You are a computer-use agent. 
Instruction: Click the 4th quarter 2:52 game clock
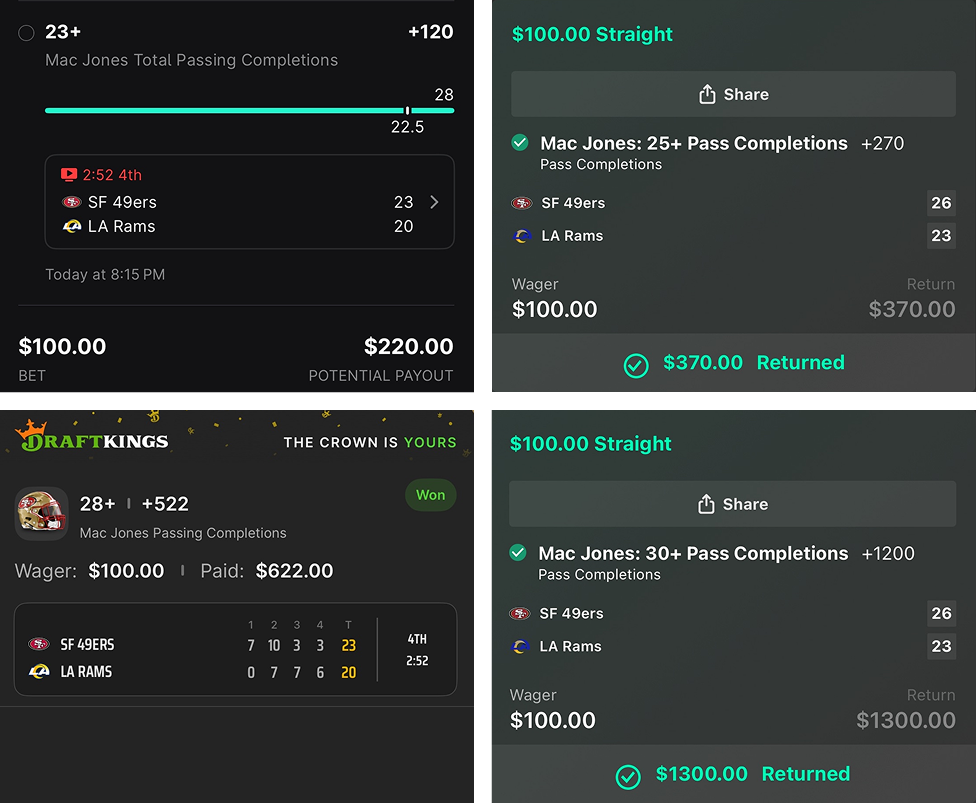(x=418, y=650)
